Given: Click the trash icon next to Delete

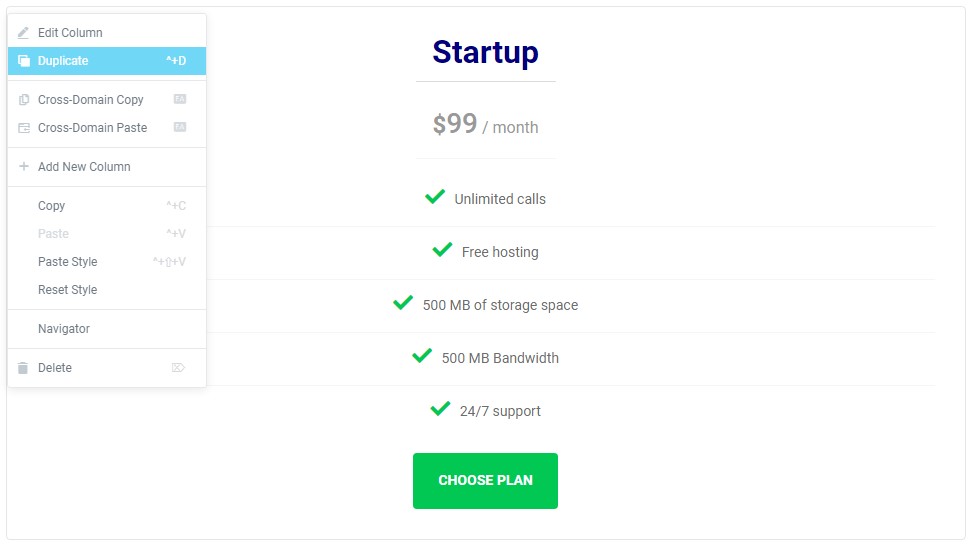Looking at the screenshot, I should pos(23,368).
